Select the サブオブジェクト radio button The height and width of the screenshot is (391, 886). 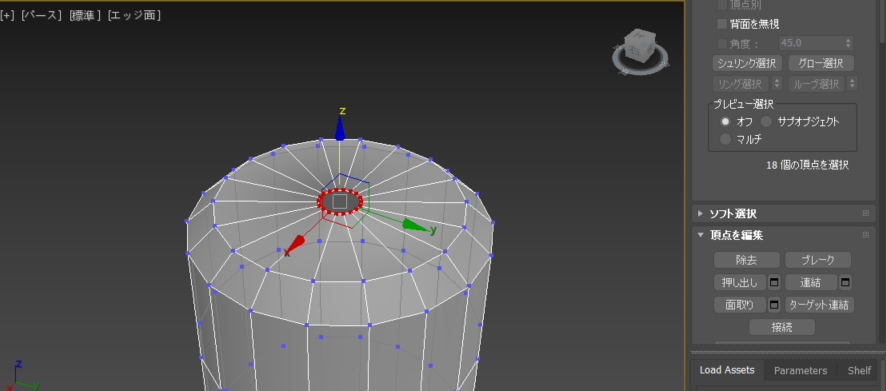tap(766, 121)
